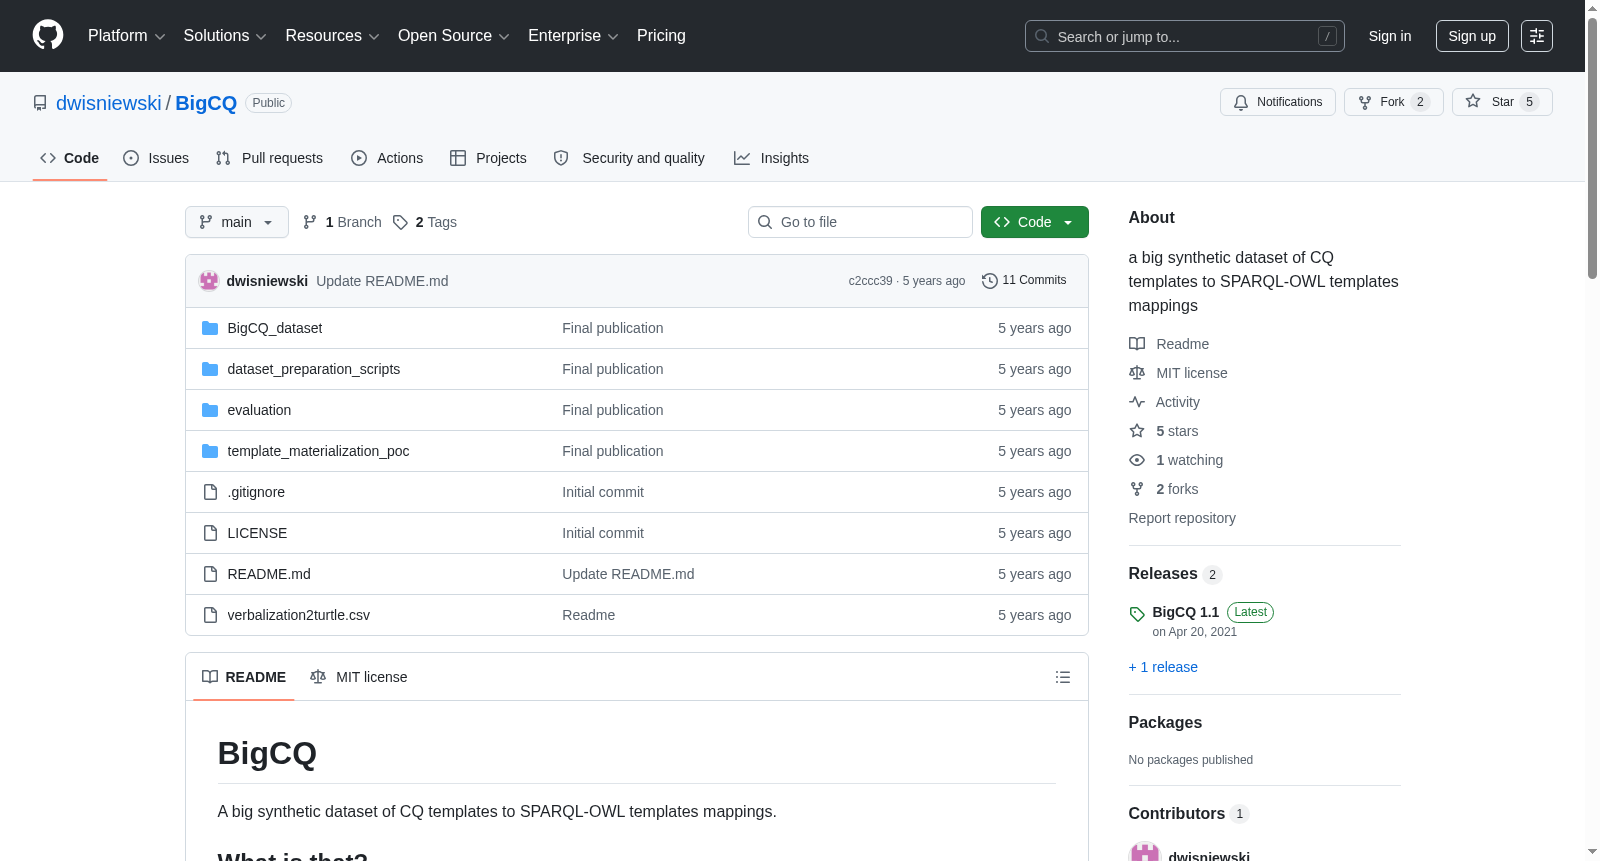Open appearance settings icon in header
Screen dimensions: 1600x861
tap(1537, 36)
